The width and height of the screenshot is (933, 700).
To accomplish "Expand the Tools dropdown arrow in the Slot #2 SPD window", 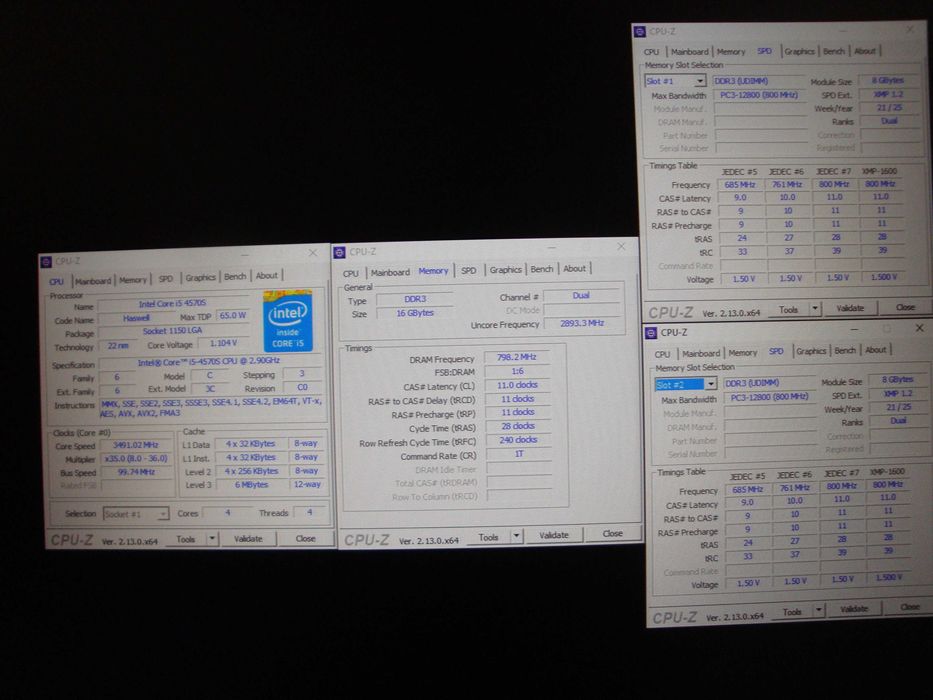I will tap(819, 610).
